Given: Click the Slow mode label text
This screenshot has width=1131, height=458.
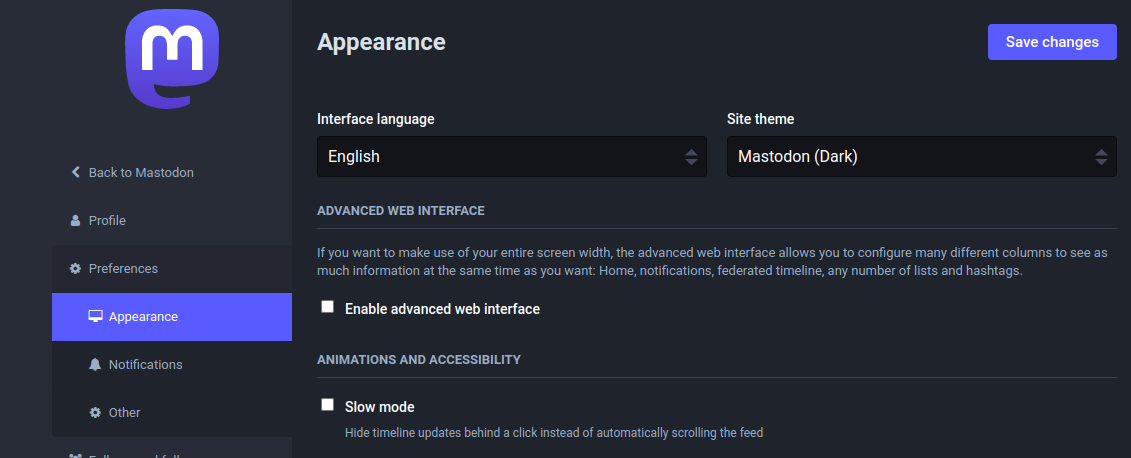Looking at the screenshot, I should point(379,407).
